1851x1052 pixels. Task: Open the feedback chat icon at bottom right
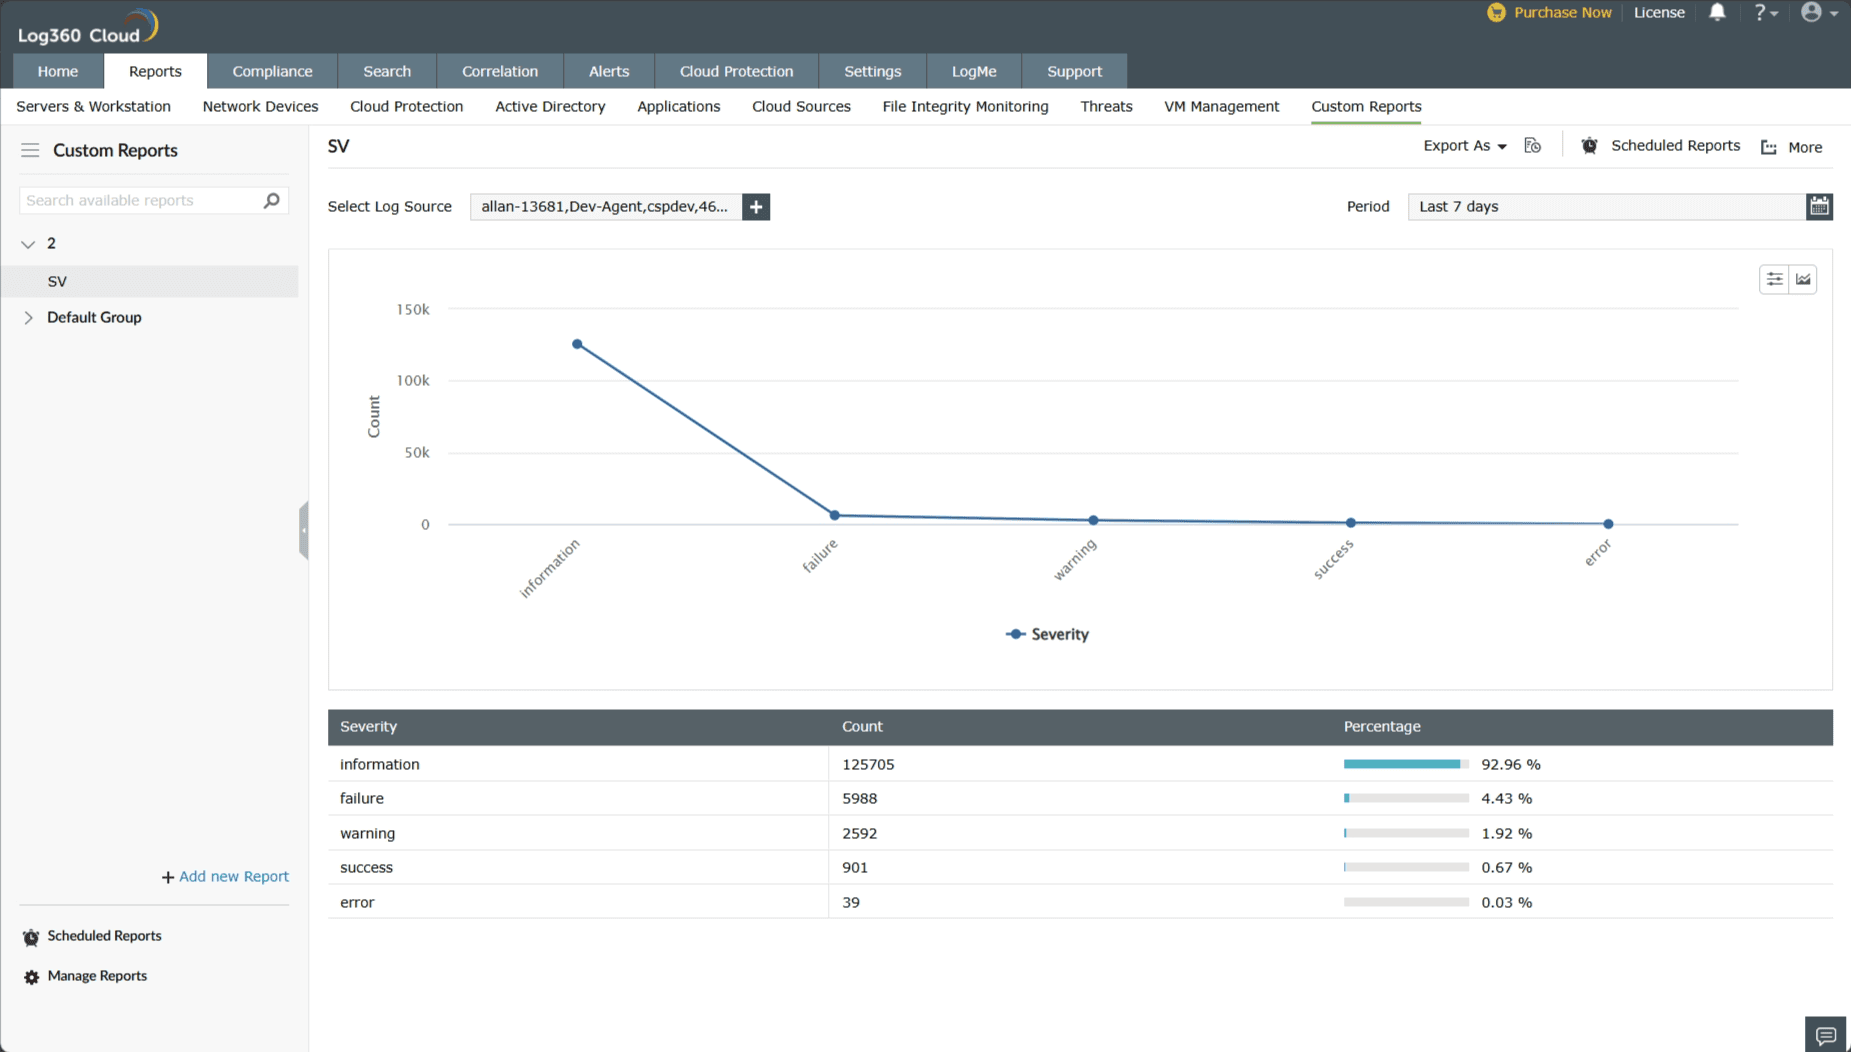tap(1826, 1034)
